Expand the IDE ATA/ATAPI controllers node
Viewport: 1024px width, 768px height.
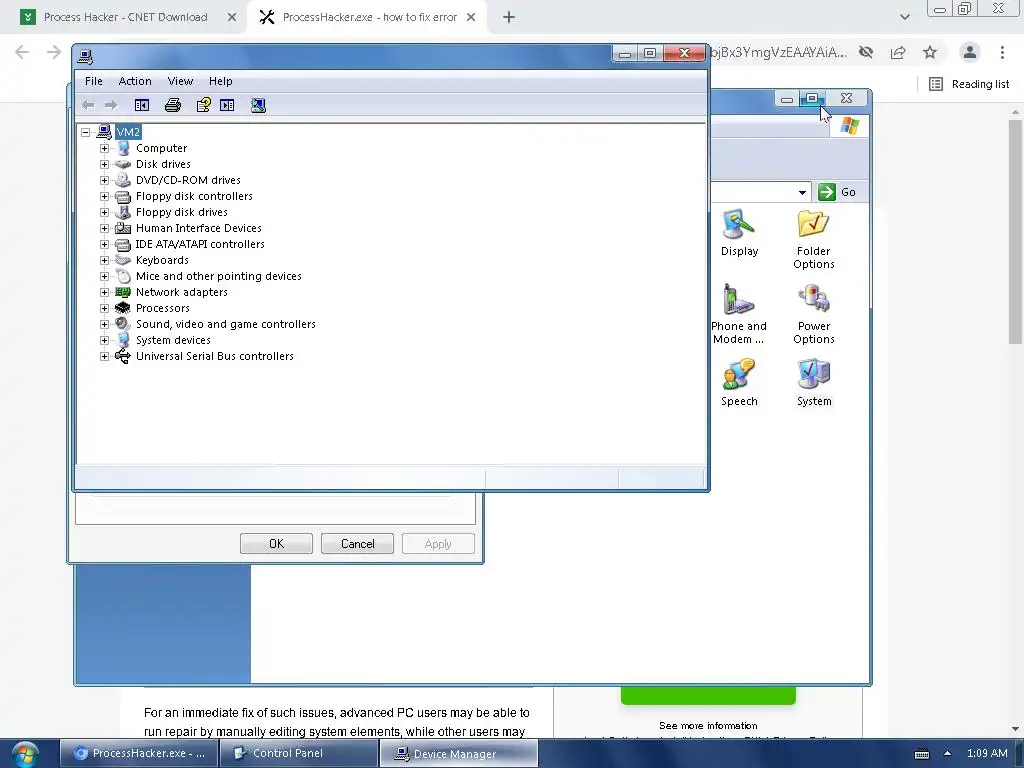[x=104, y=244]
